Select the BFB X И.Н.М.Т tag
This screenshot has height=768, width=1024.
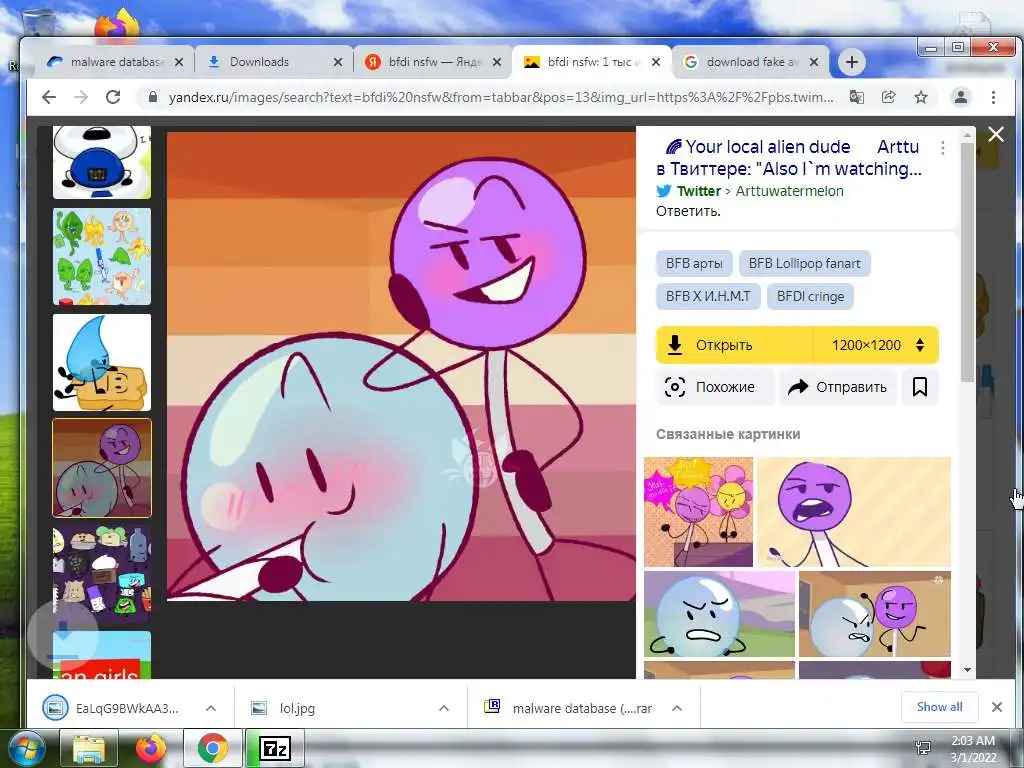(709, 296)
